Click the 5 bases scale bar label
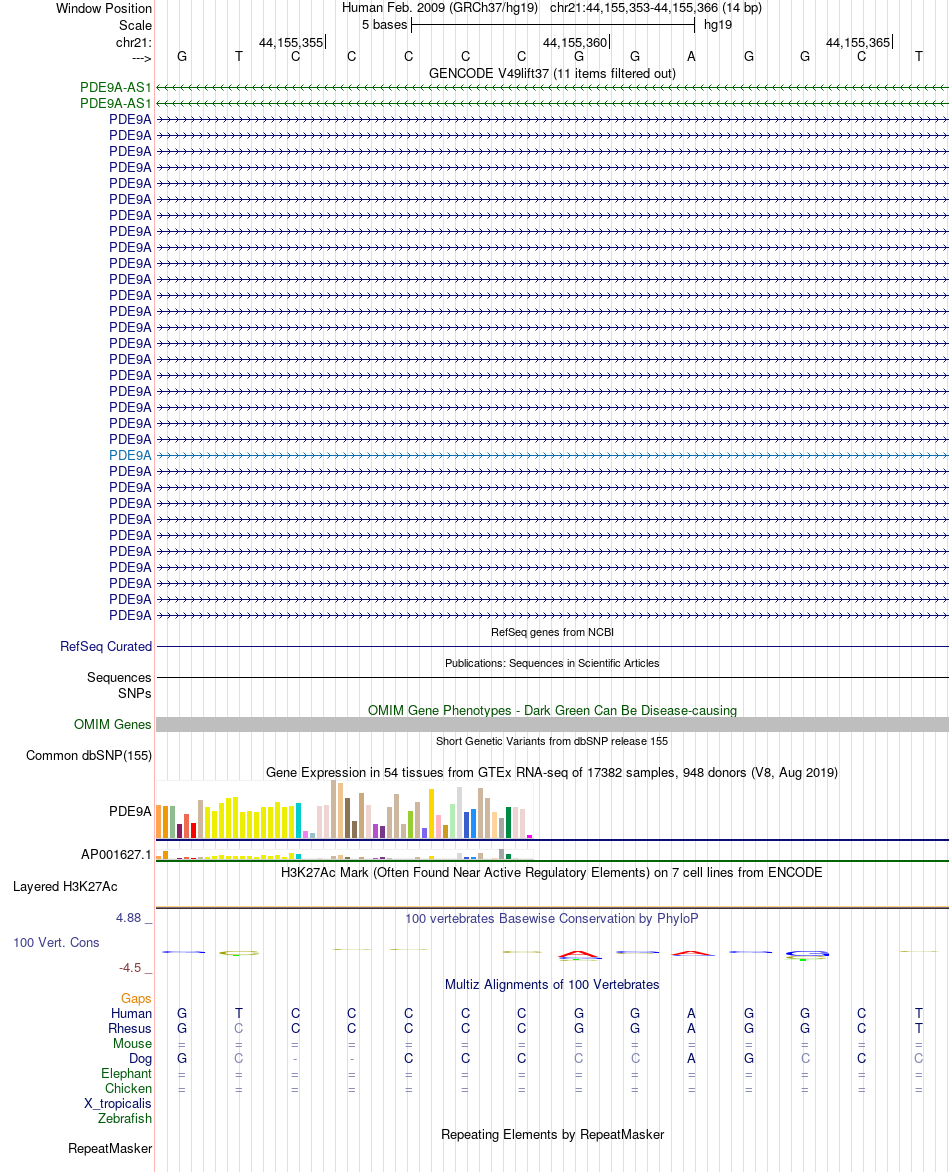Image resolution: width=950 pixels, height=1172 pixels. 384,25
